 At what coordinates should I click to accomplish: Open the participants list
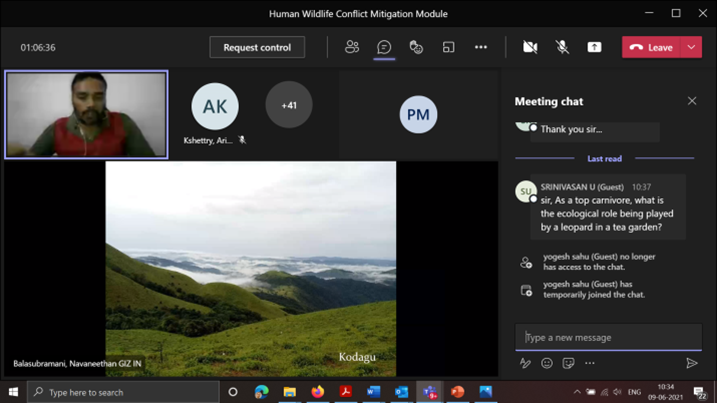pos(352,47)
